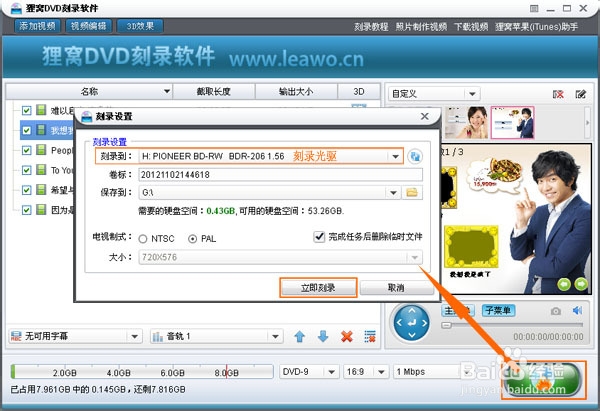
Task: Click the window menu icon in title bar
Action: tap(534, 8)
